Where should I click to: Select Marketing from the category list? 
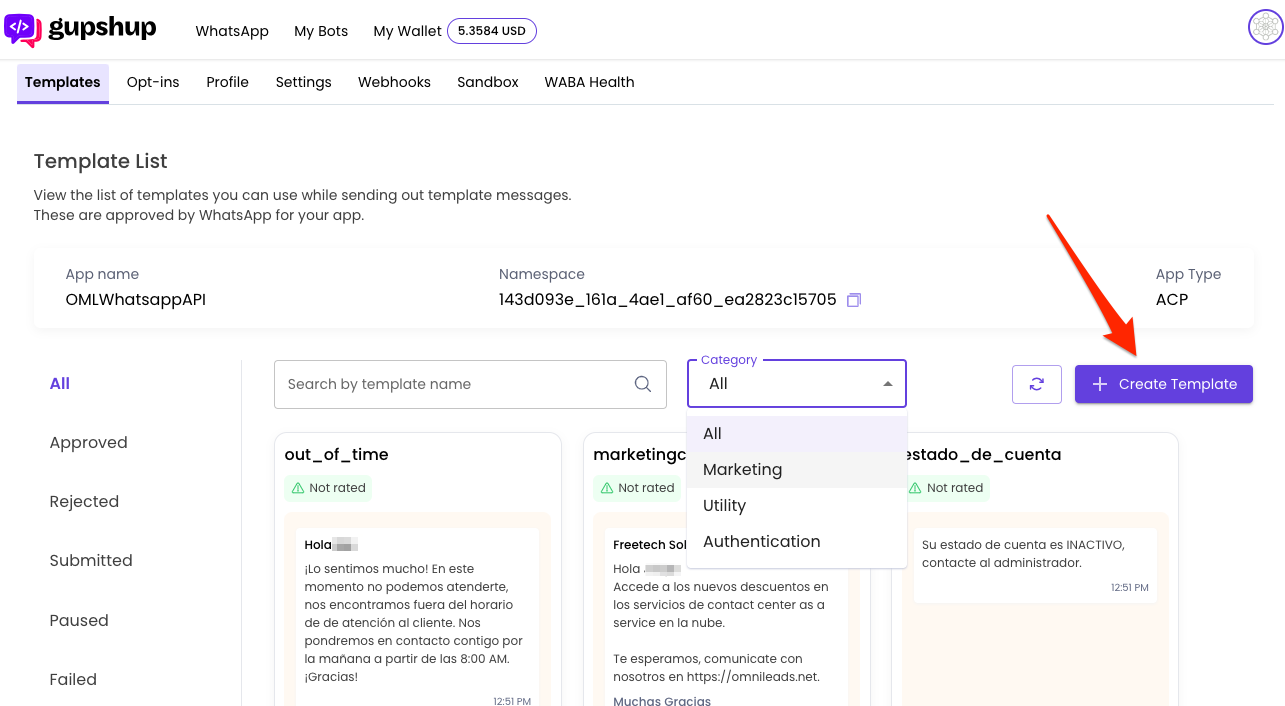[x=742, y=470]
